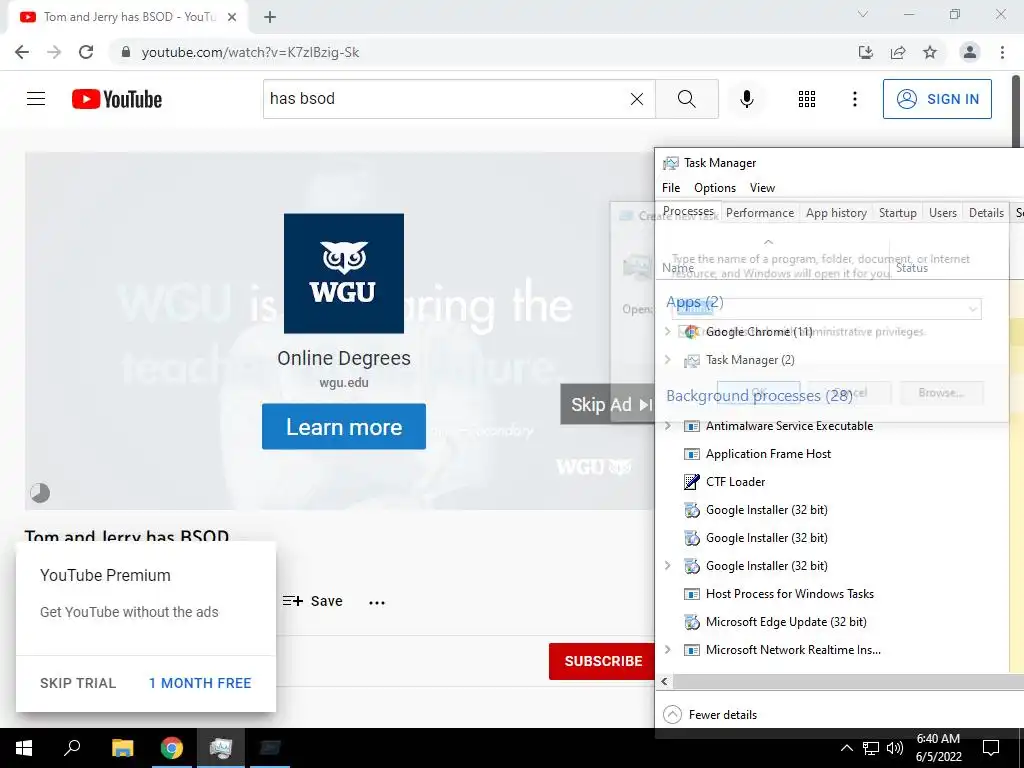
Task: Click the address bar URL
Action: [x=250, y=52]
